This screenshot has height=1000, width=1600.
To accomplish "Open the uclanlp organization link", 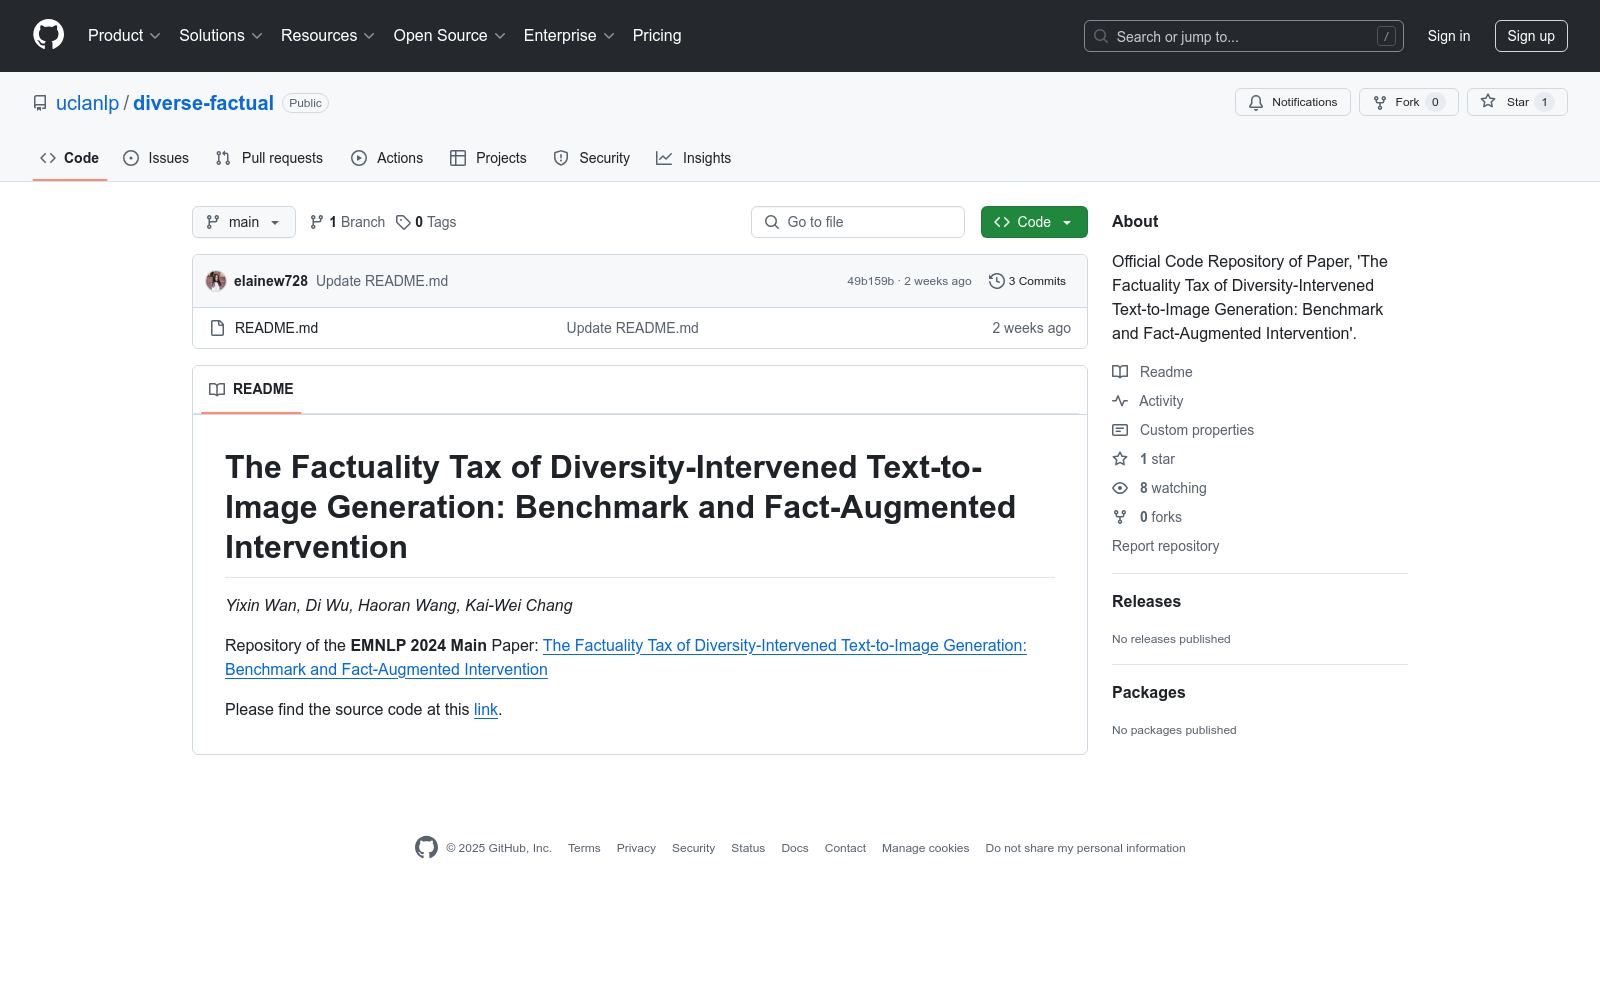I will tap(87, 103).
